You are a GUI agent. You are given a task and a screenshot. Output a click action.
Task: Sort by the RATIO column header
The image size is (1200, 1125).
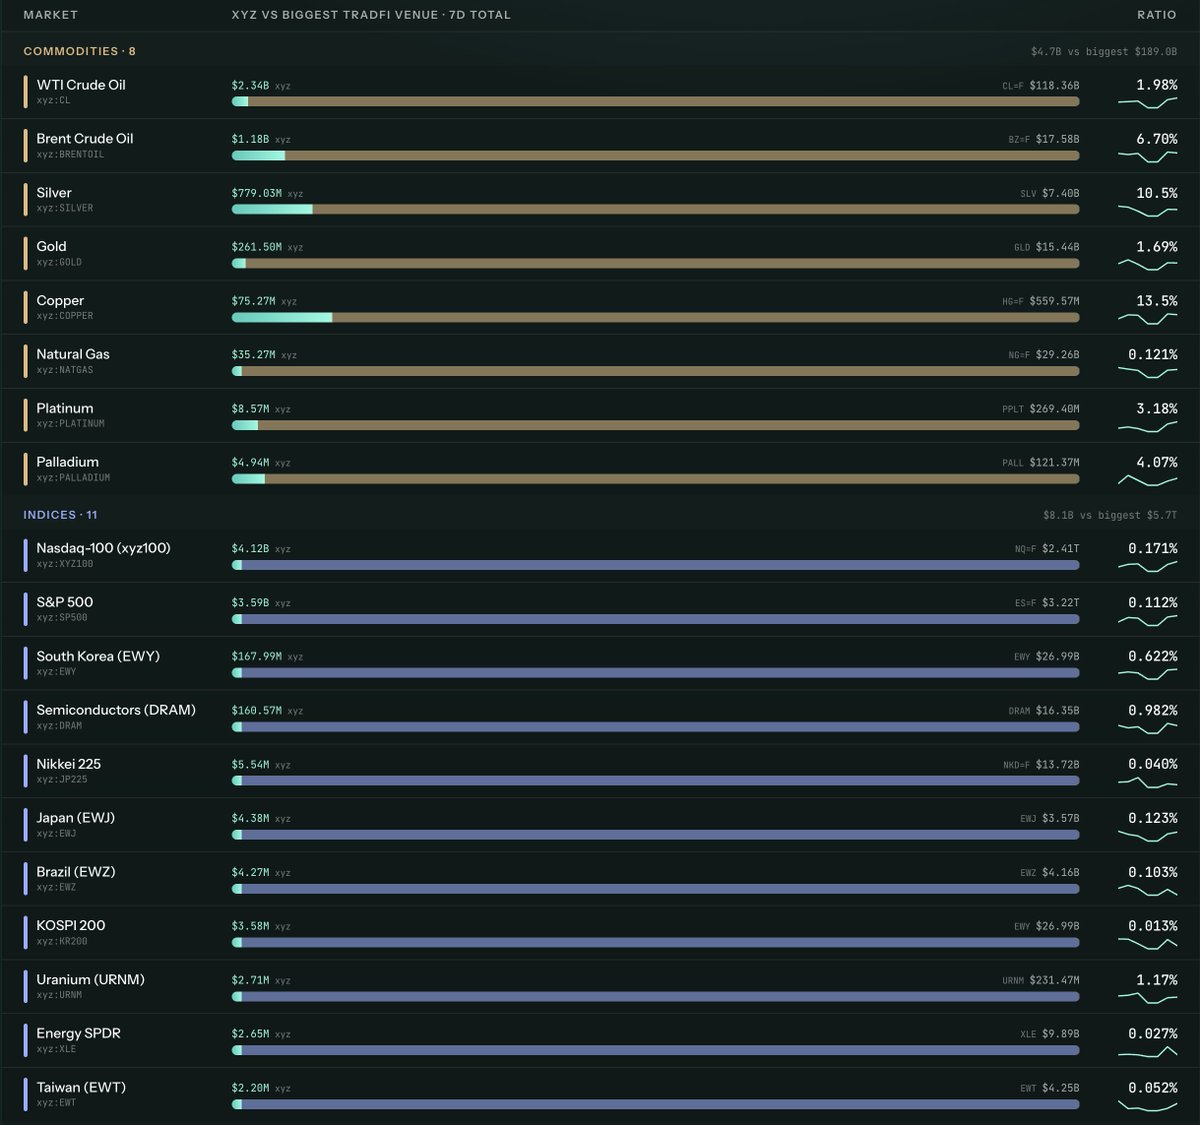coord(1157,15)
